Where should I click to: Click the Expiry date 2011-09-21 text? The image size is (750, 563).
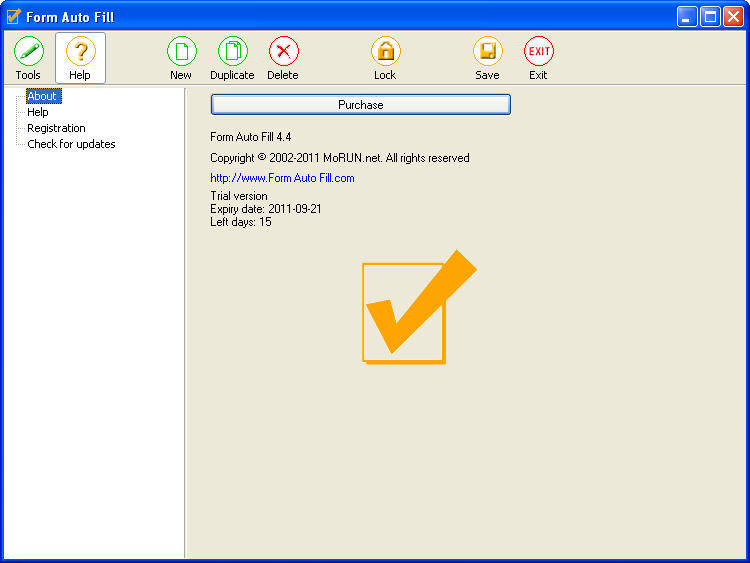(266, 209)
